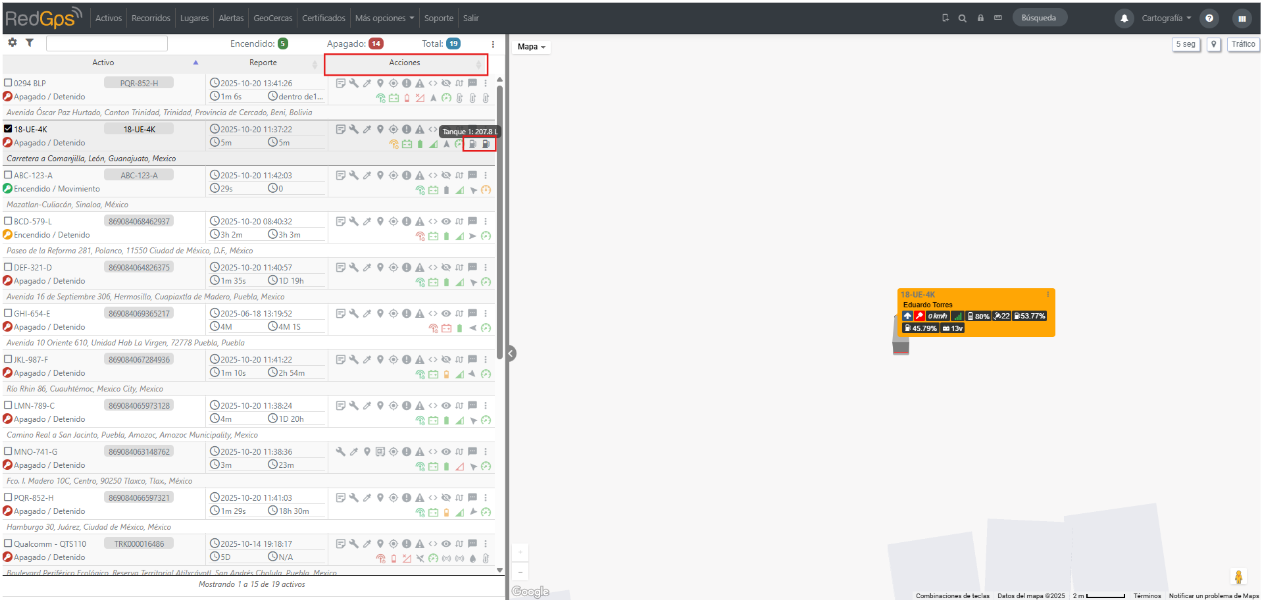This screenshot has height=602, width=1267.
Task: Open the help question mark icon
Action: 1210,18
